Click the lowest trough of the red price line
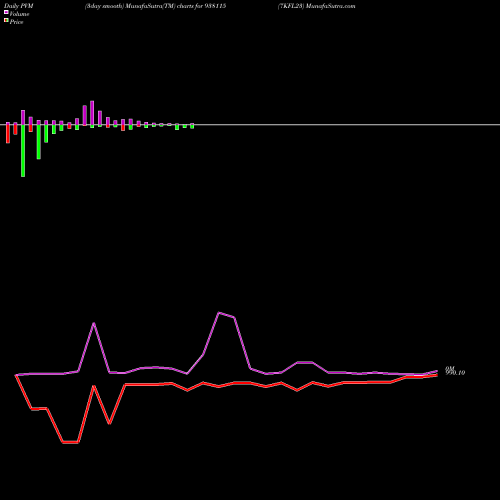Viewport: 500px width, 500px height. coord(70,442)
